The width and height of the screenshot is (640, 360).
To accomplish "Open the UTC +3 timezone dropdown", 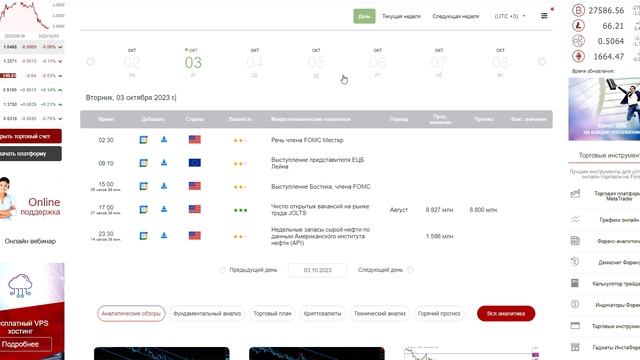I will pyautogui.click(x=510, y=16).
